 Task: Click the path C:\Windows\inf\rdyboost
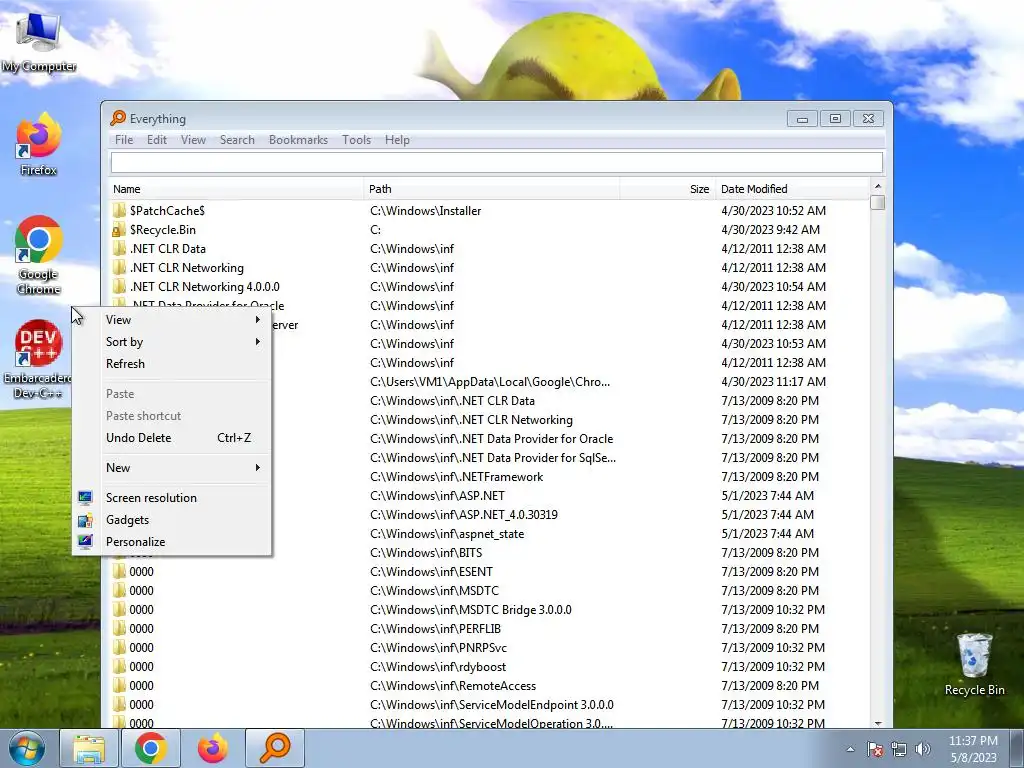438,667
